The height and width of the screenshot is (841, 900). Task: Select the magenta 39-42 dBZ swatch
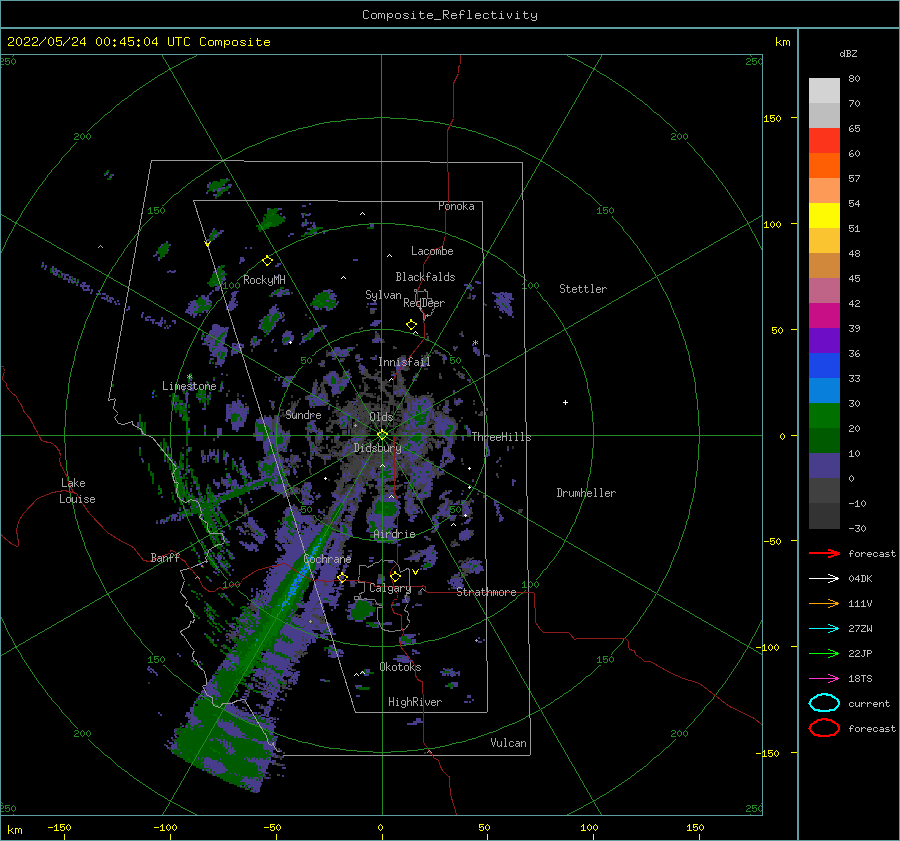coord(824,316)
